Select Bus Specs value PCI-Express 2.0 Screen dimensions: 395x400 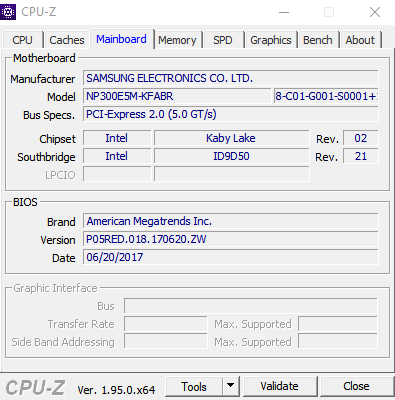tap(231, 114)
